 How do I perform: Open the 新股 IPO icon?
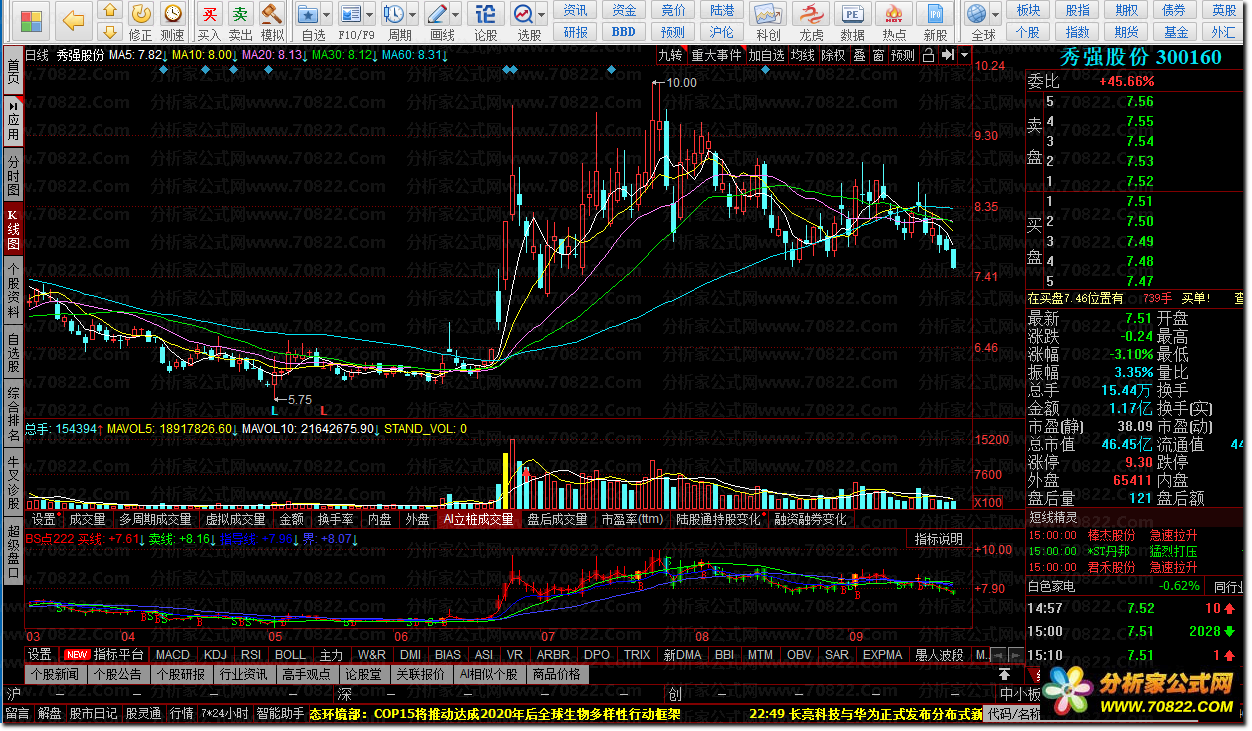936,21
